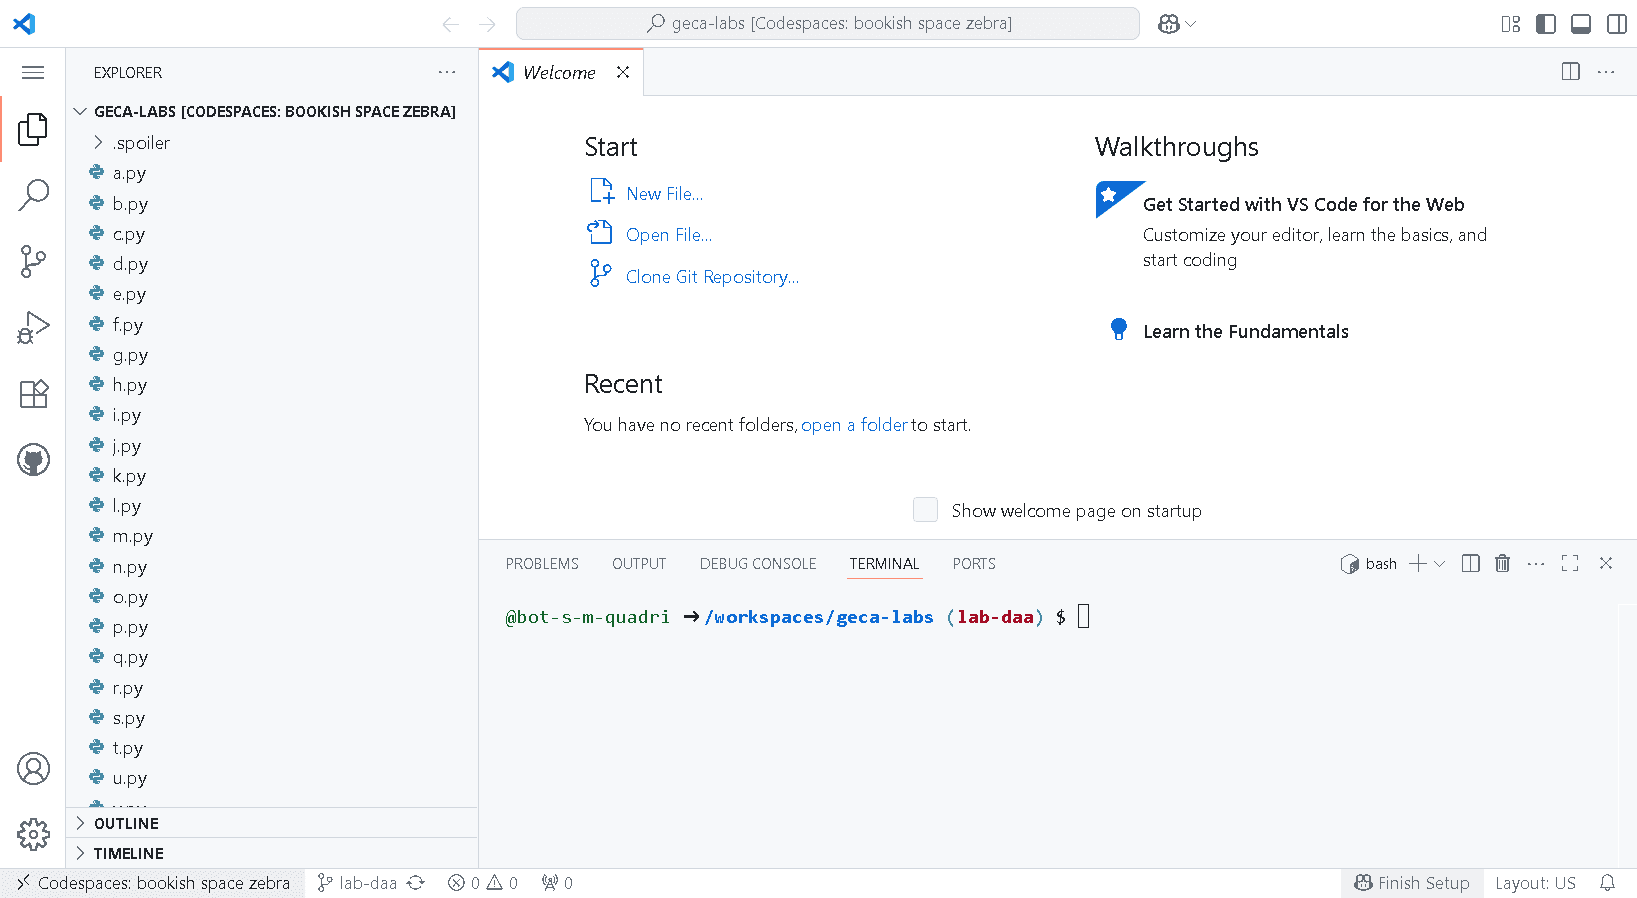Open the application hamburger menu
Image resolution: width=1637 pixels, height=898 pixels.
click(x=33, y=72)
